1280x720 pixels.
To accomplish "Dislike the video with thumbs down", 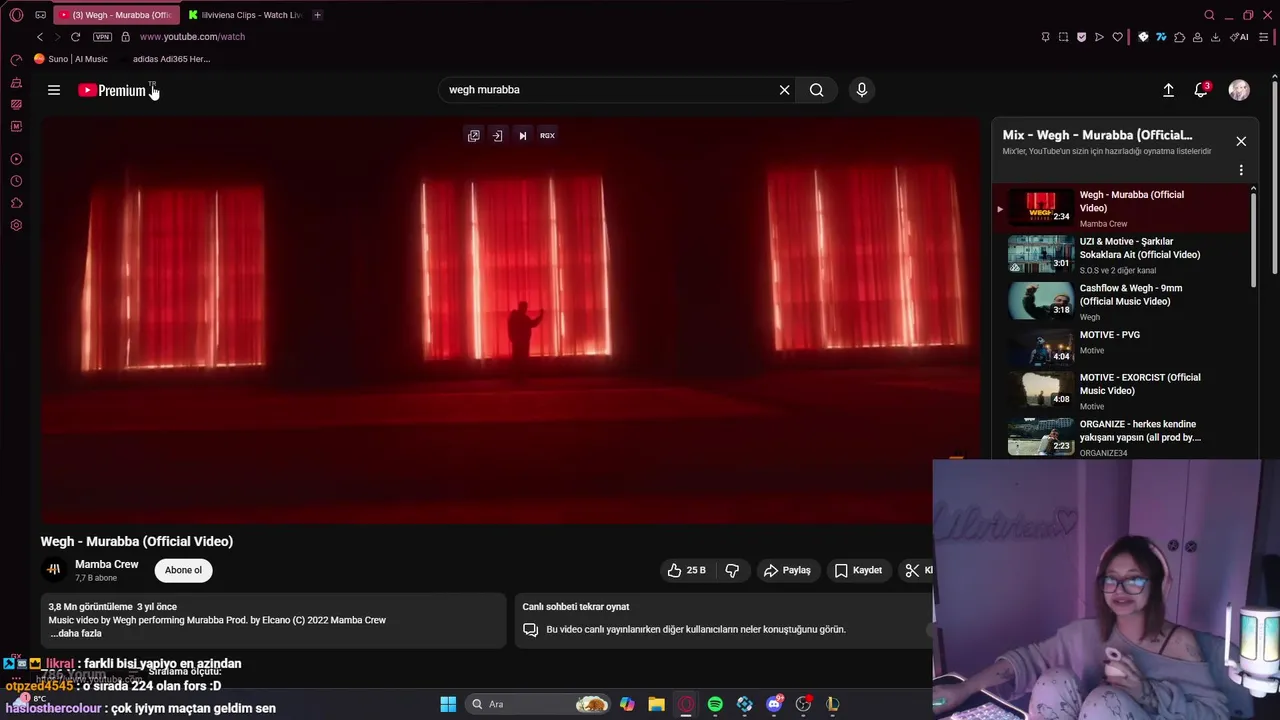I will [732, 570].
